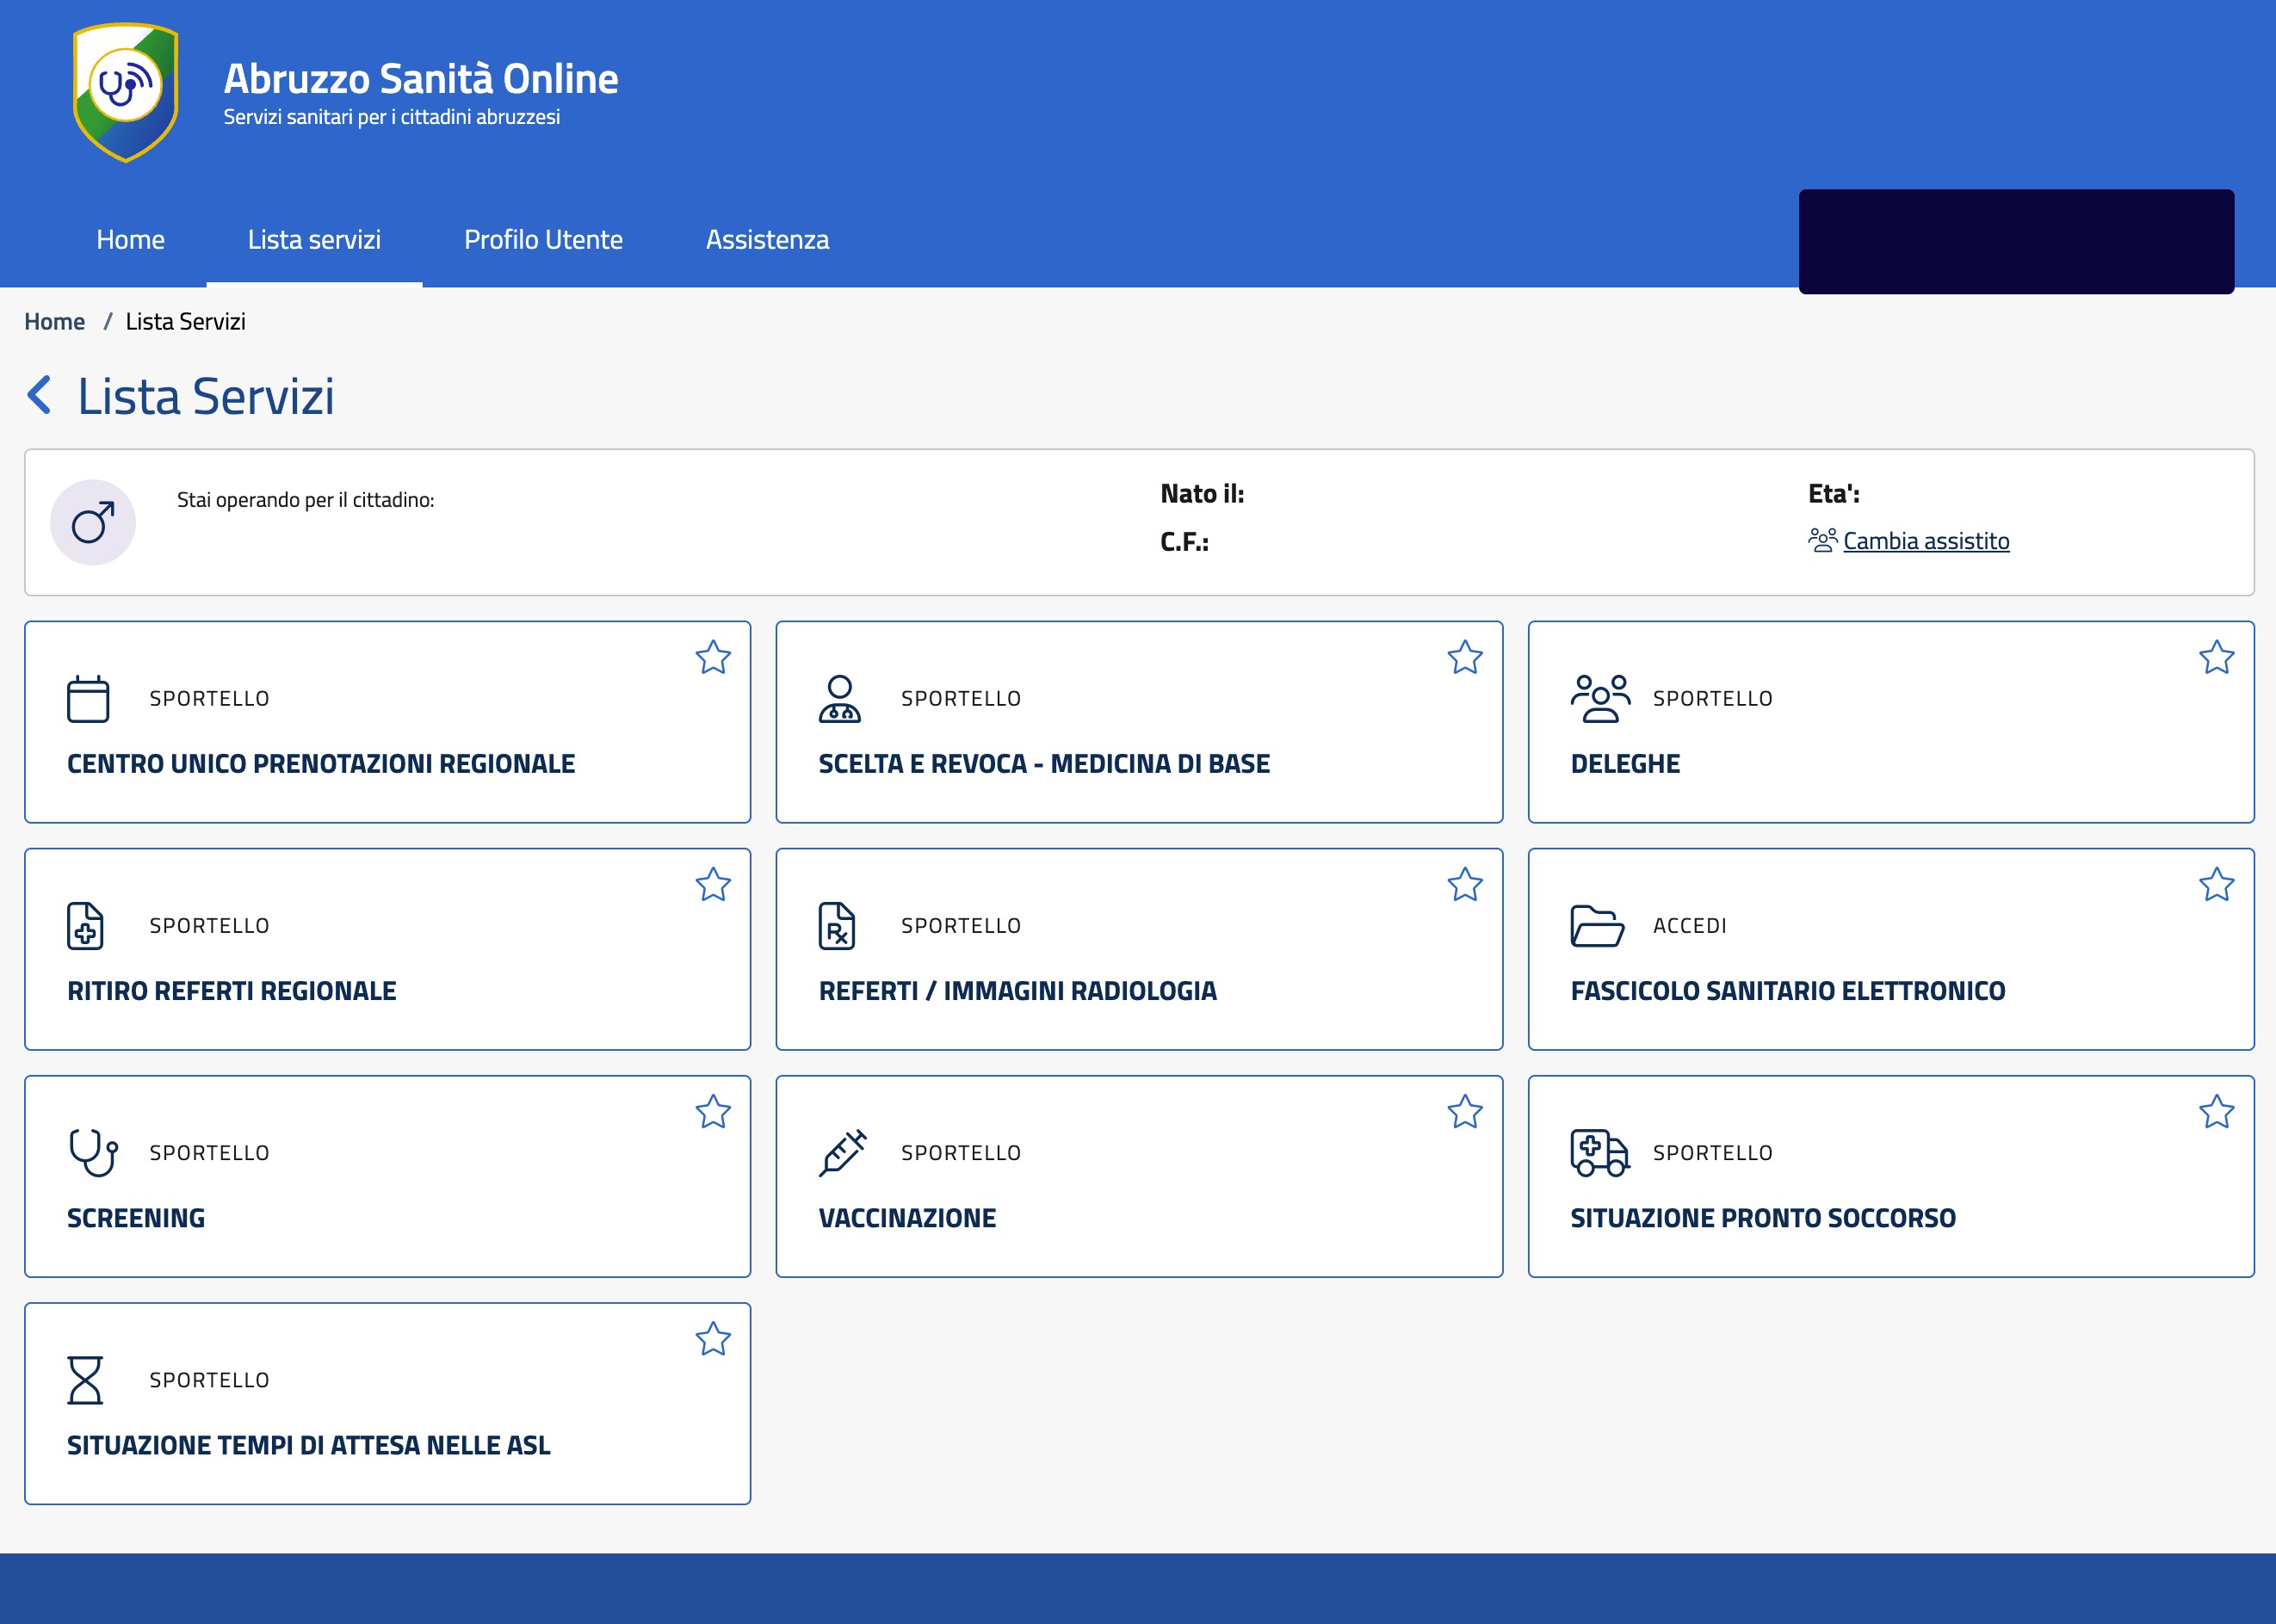Image resolution: width=2276 pixels, height=1624 pixels.
Task: Click the hourglass icon for Tempi di Attesa
Action: (85, 1379)
